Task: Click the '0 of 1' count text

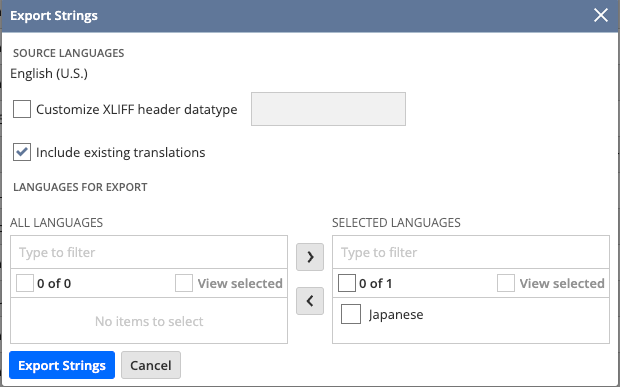Action: tap(376, 283)
